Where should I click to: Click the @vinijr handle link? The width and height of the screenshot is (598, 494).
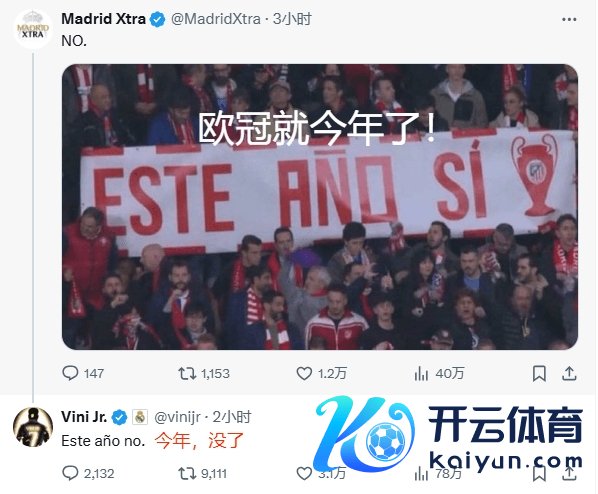point(177,417)
